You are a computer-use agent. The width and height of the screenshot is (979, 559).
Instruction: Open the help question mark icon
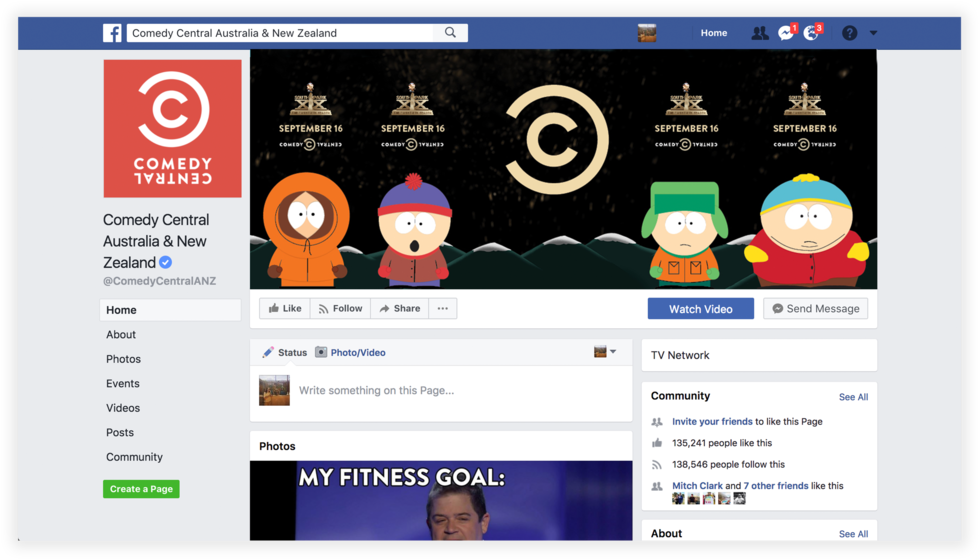[x=849, y=33]
